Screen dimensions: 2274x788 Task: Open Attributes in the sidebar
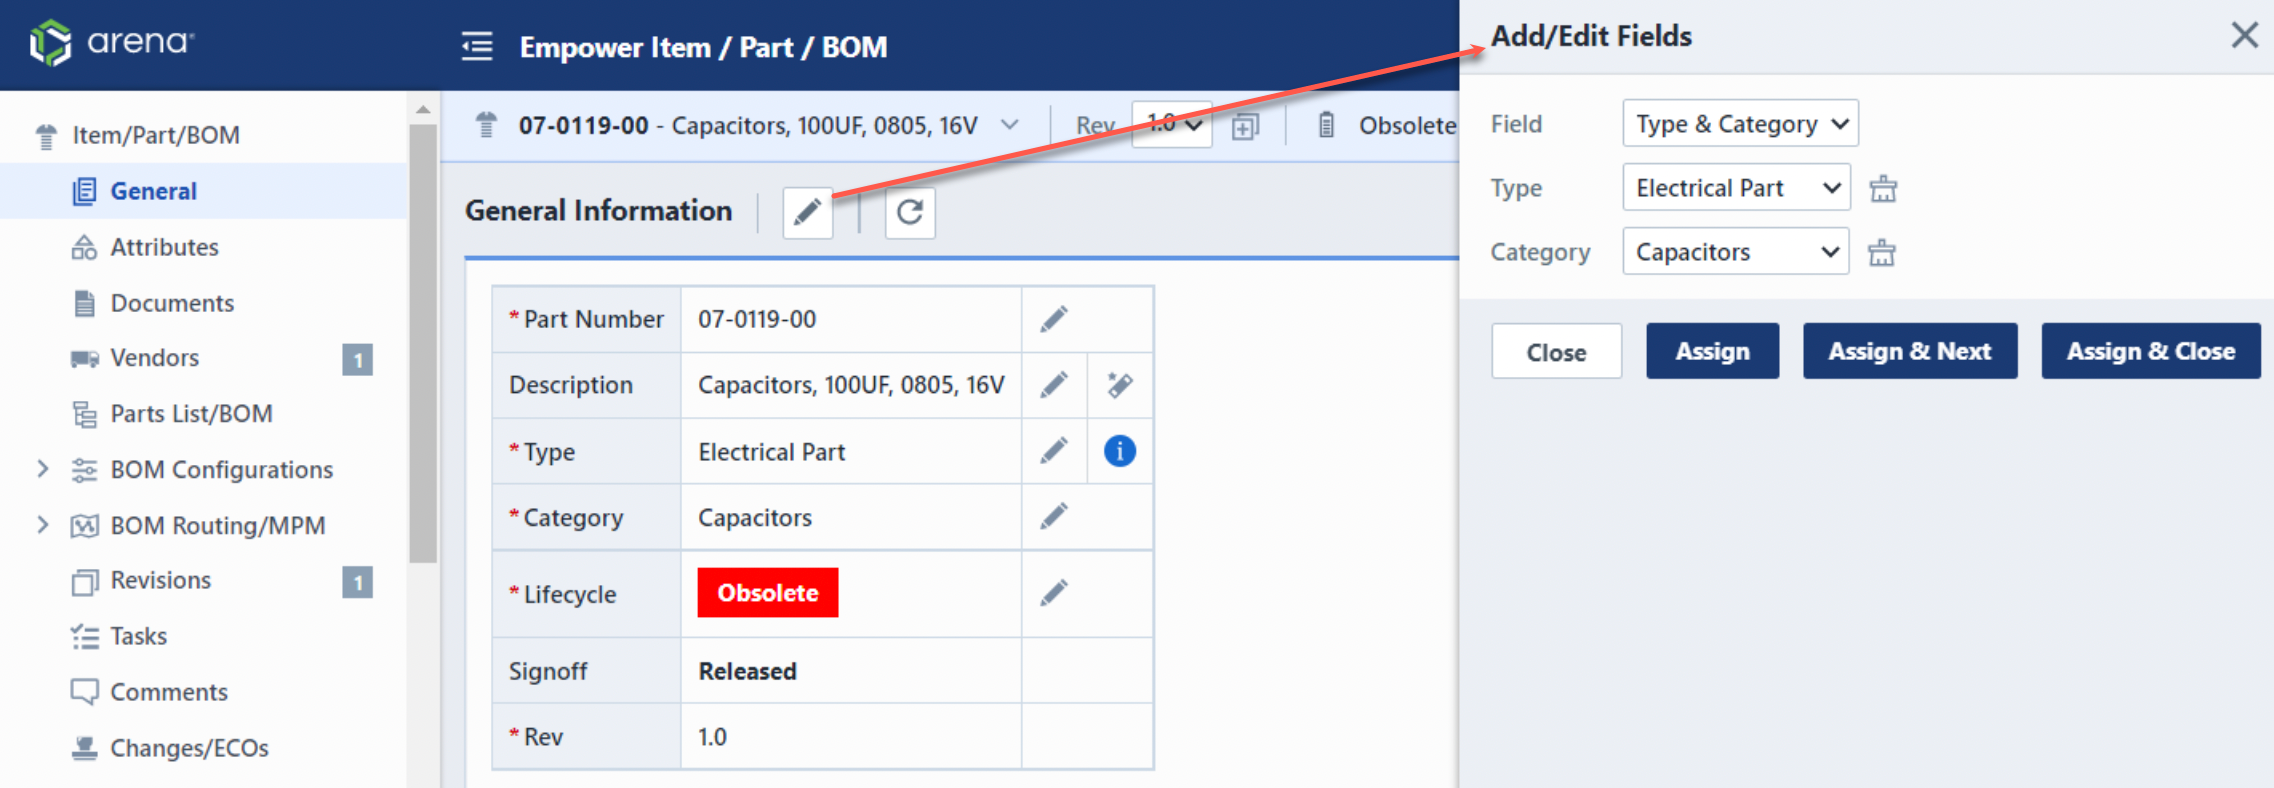click(x=164, y=247)
